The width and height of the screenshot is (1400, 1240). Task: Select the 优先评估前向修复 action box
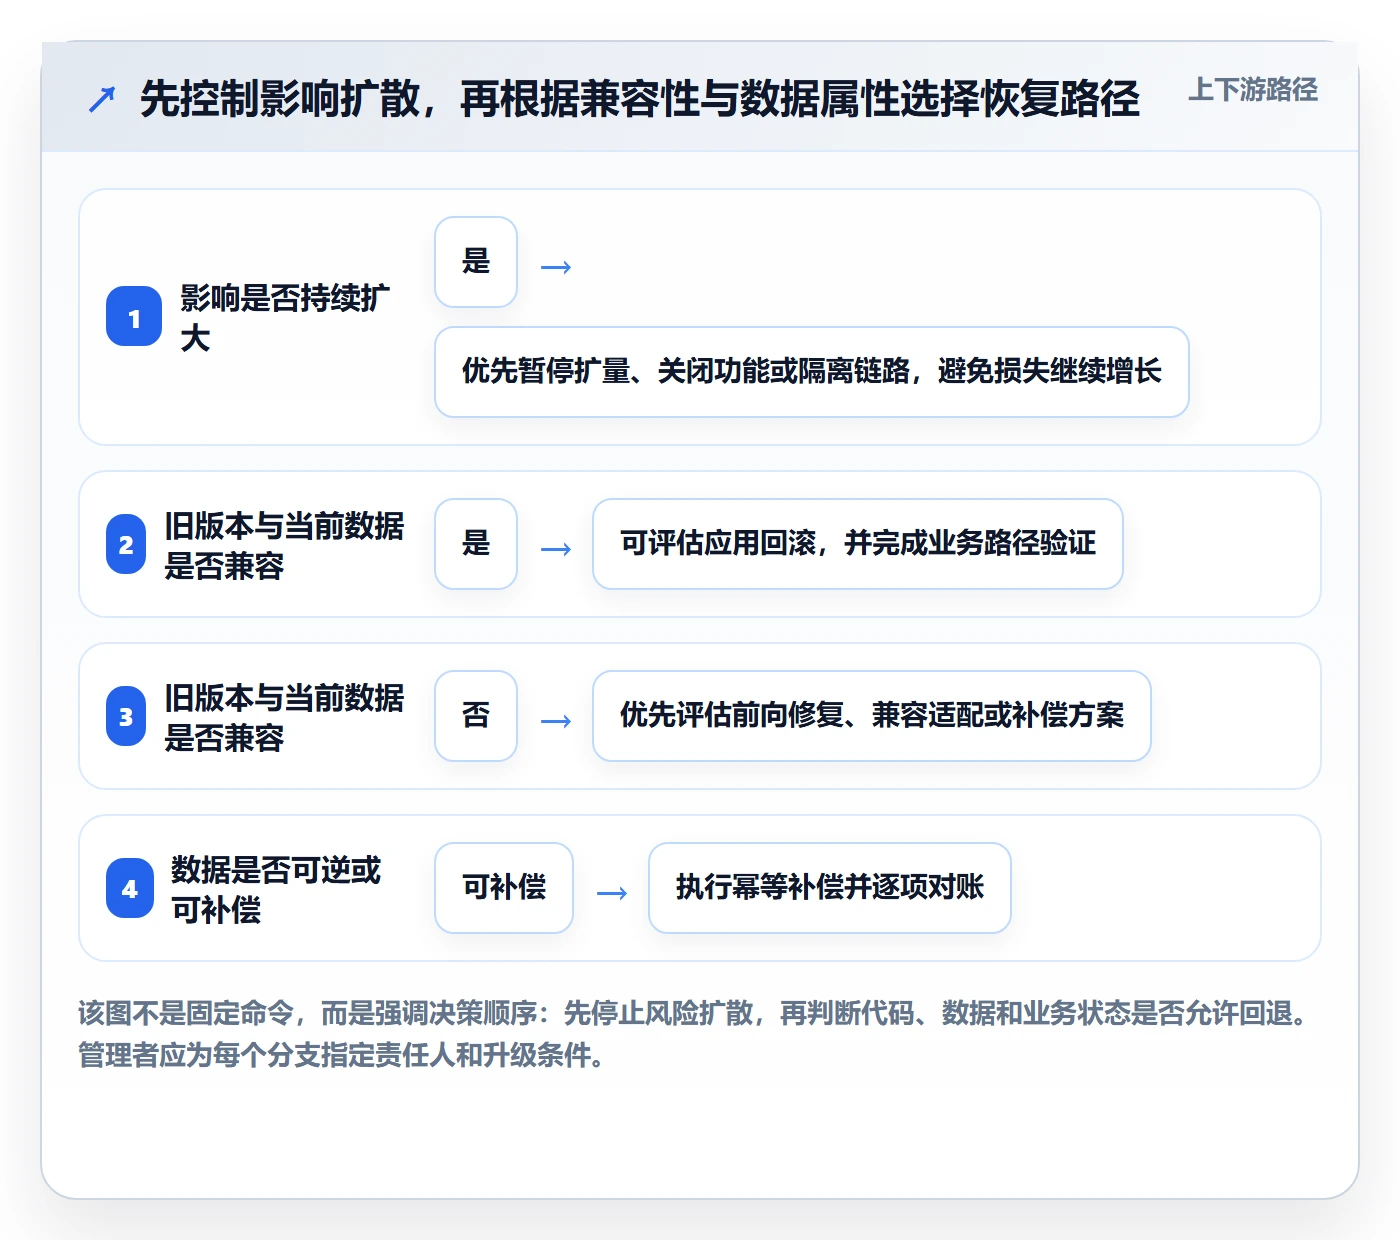click(x=872, y=716)
